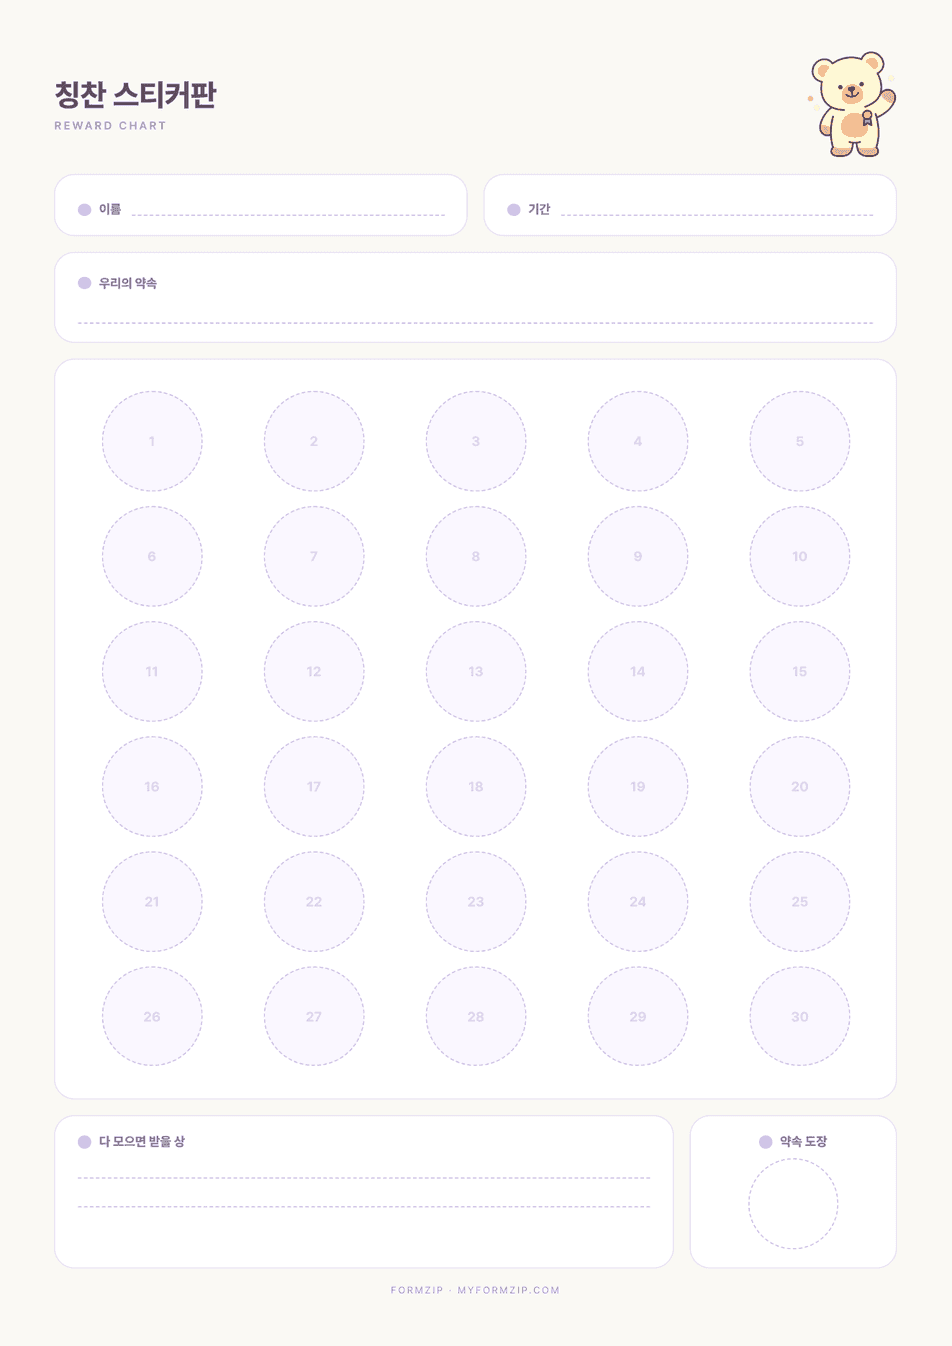952x1346 pixels.
Task: Click the purple dot beside 우리의 약속
Action: pyautogui.click(x=85, y=283)
